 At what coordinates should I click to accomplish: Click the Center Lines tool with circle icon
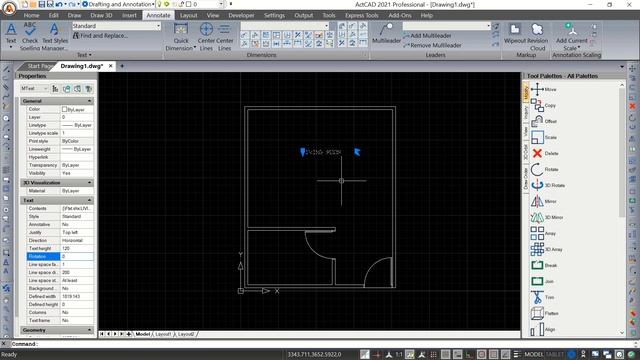(x=206, y=37)
